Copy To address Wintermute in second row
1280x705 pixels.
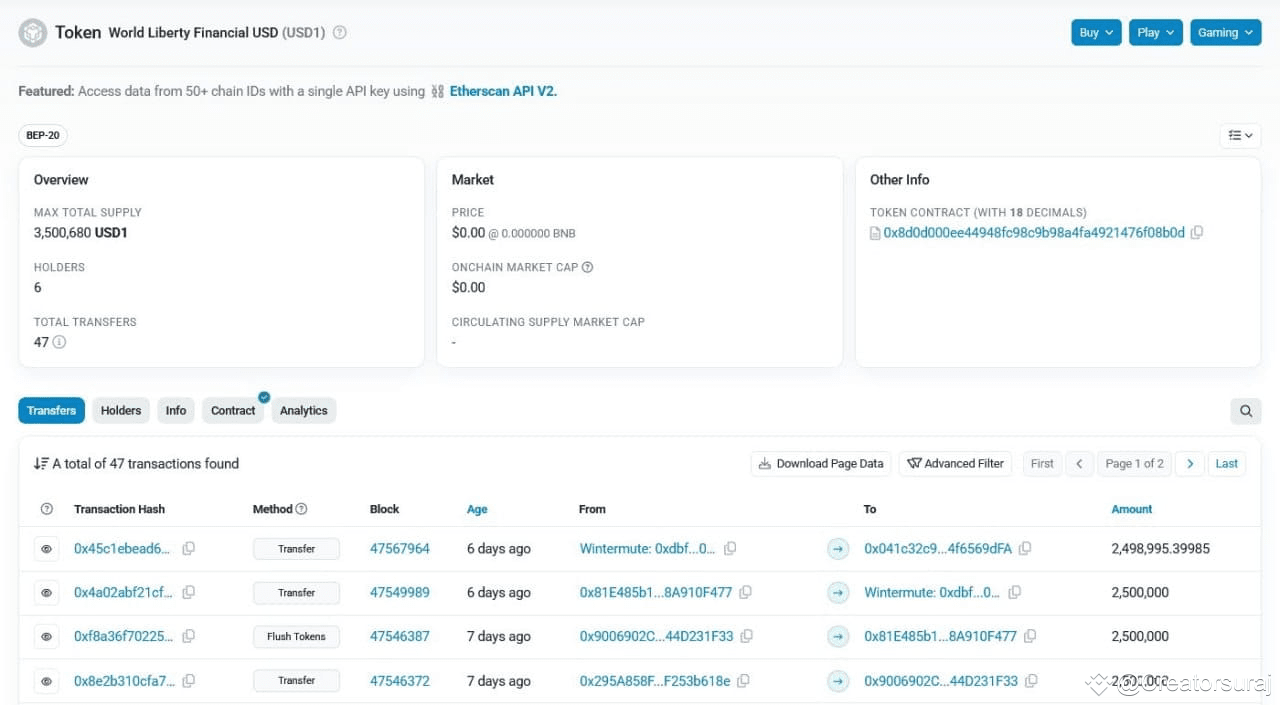[1014, 592]
